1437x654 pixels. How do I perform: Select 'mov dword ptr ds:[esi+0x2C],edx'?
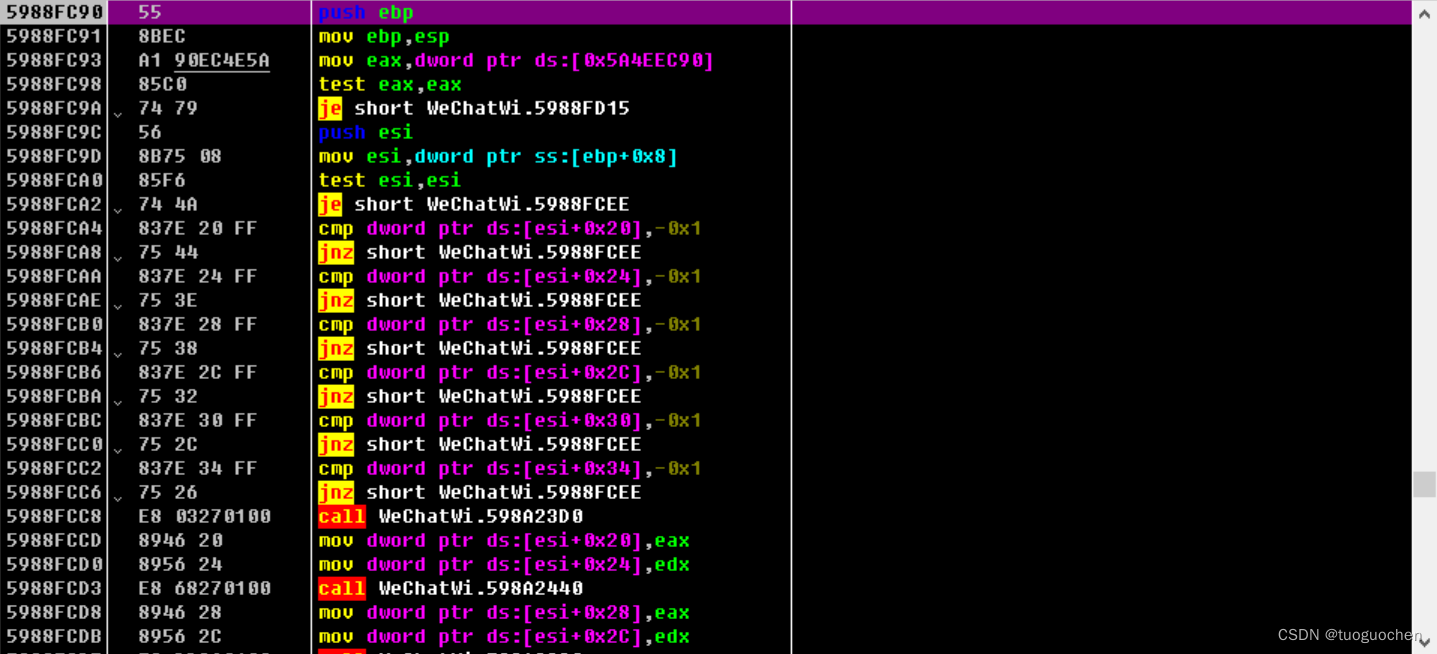[504, 636]
